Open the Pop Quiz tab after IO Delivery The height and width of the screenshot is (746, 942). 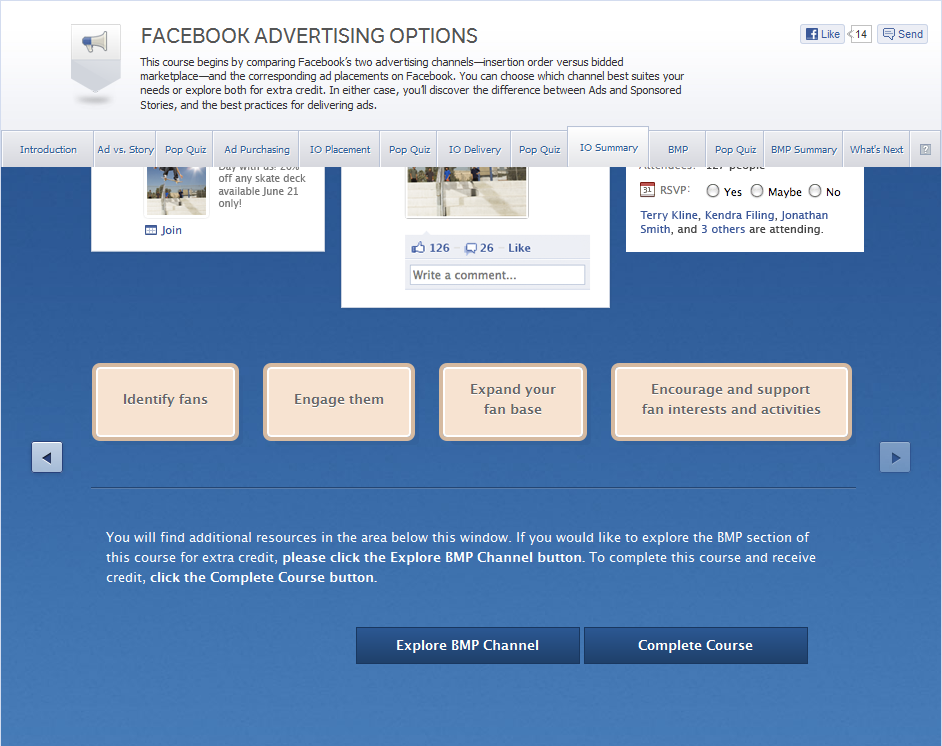click(x=539, y=149)
